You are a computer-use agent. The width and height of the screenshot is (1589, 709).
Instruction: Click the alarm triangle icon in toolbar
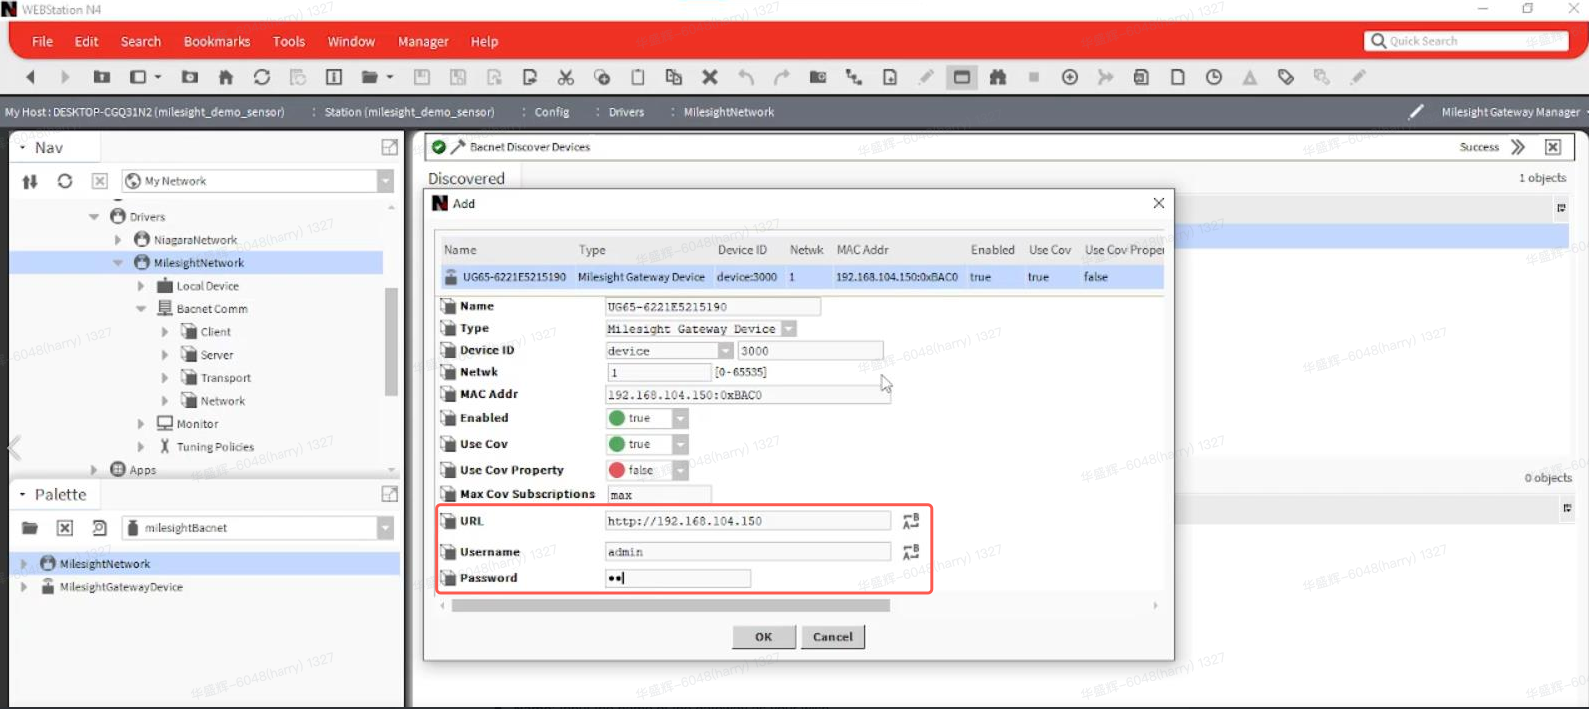coord(1250,77)
